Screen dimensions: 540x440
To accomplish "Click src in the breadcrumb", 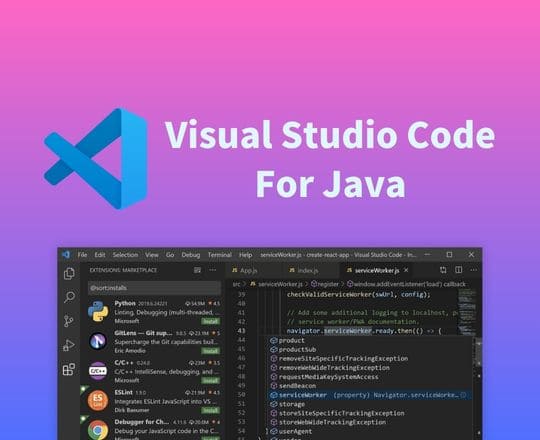I will [x=236, y=284].
